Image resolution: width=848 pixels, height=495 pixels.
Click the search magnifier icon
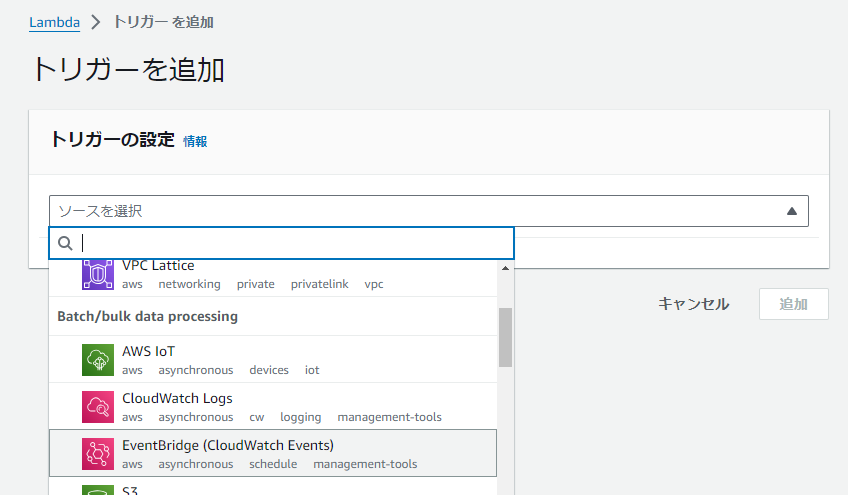65,243
